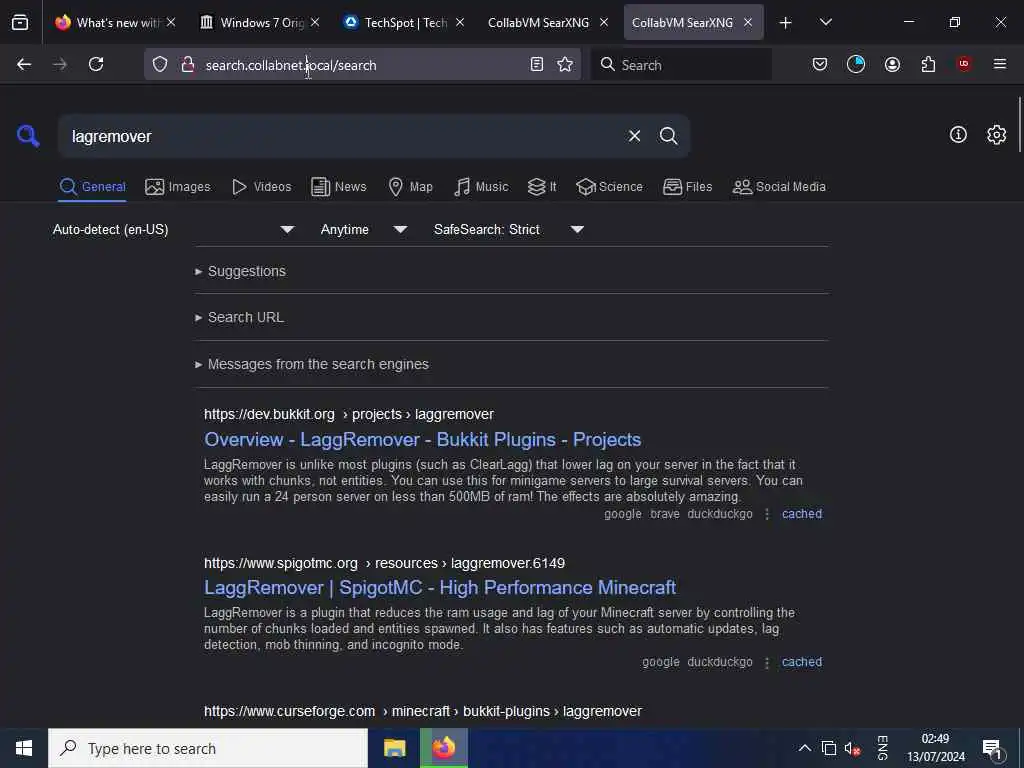Open Pocket save icon
This screenshot has height=768, width=1024.
pyautogui.click(x=820, y=64)
